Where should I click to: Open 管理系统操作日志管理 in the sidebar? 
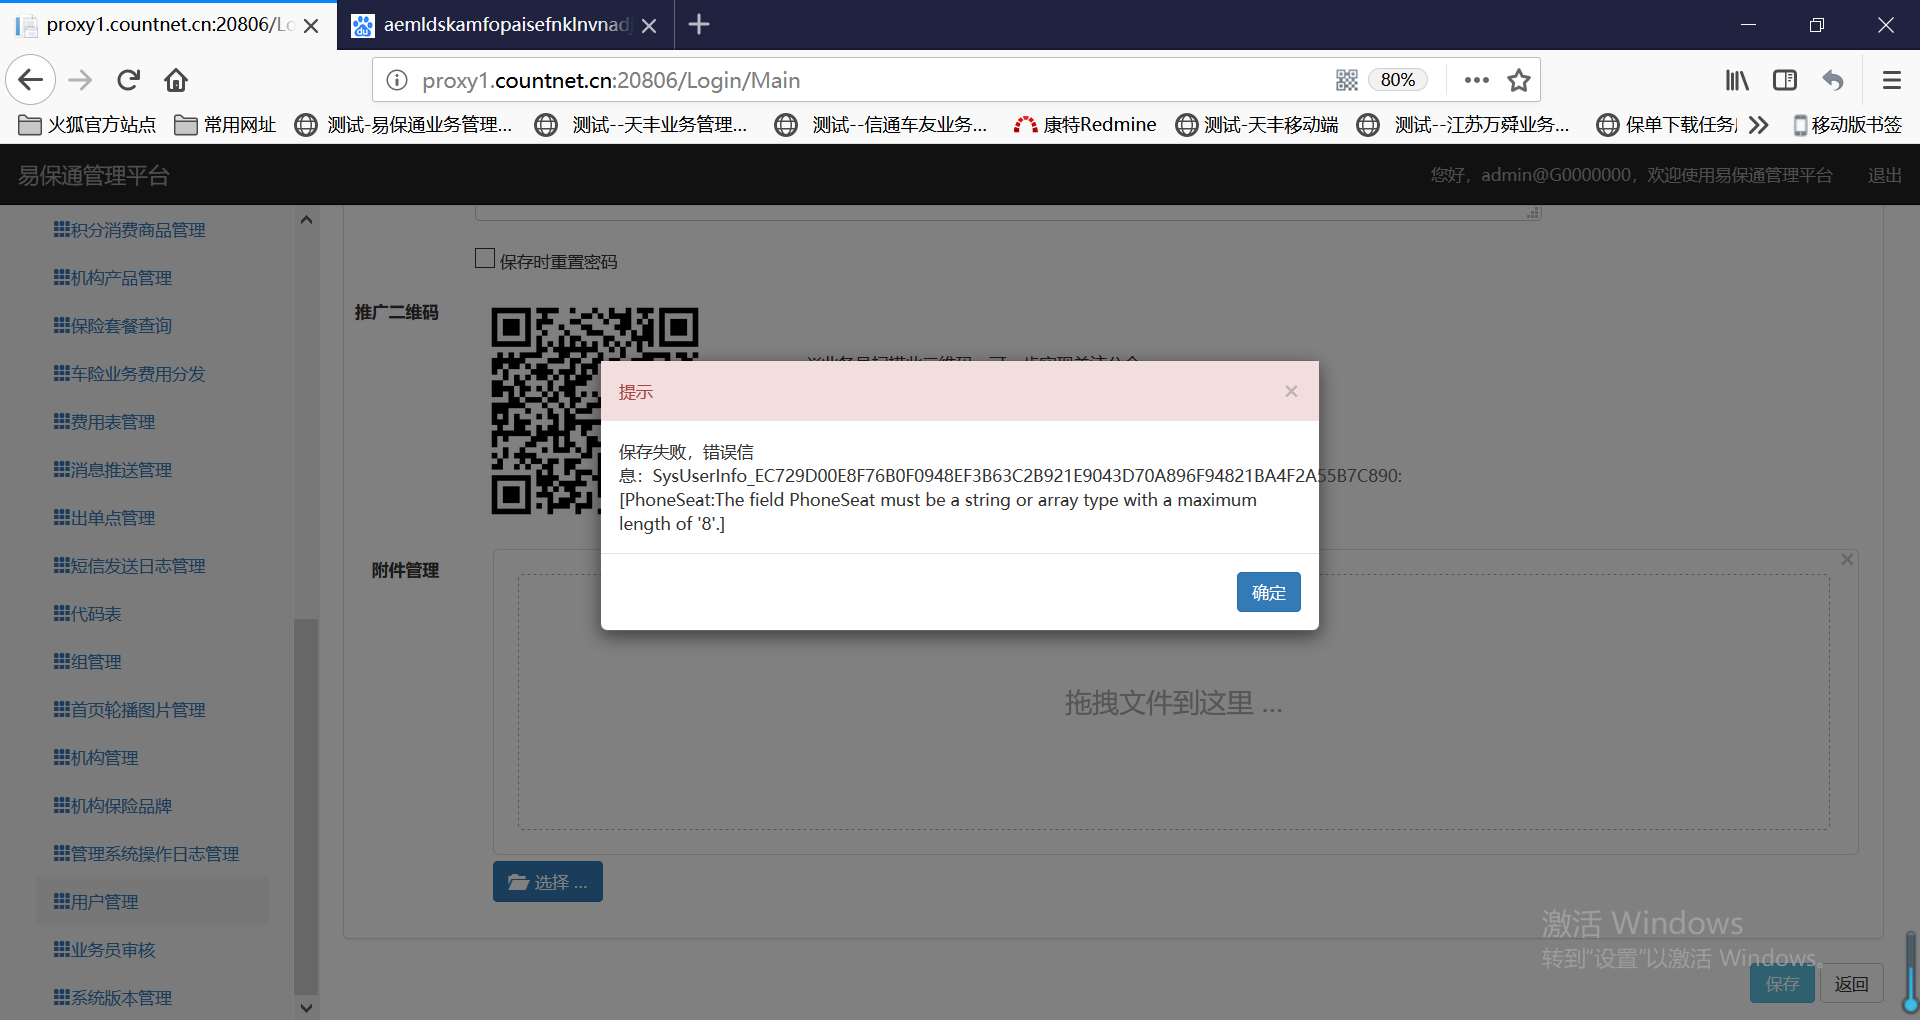pyautogui.click(x=147, y=854)
